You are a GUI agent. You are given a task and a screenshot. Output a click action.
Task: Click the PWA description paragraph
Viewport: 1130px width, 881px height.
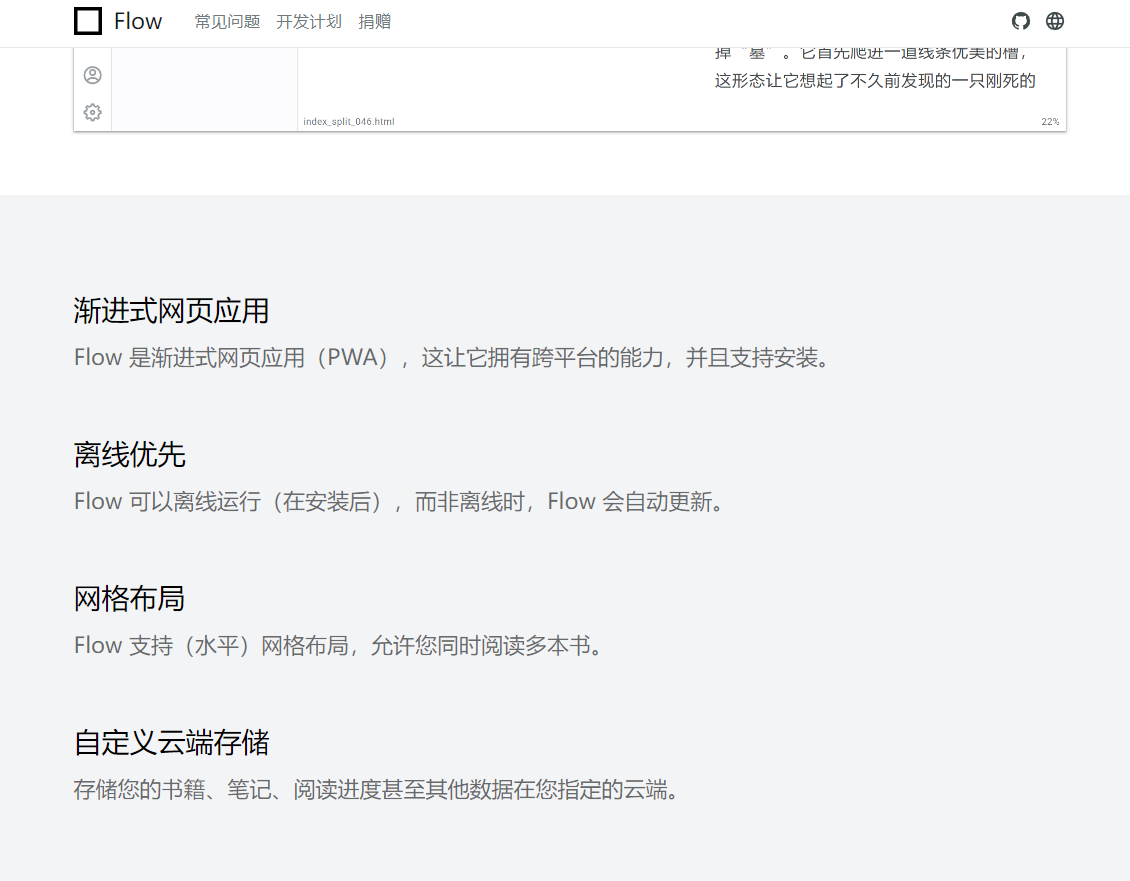pos(452,358)
